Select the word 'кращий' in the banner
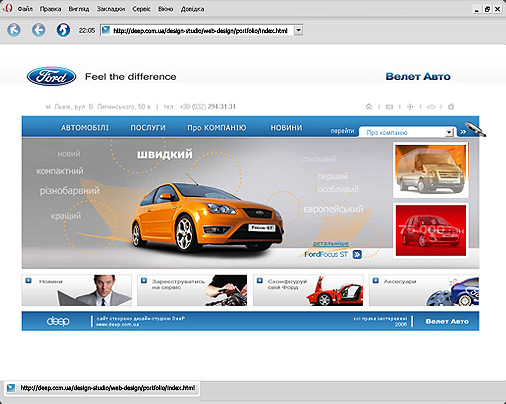Screen dimensions: 506x404 point(66,216)
